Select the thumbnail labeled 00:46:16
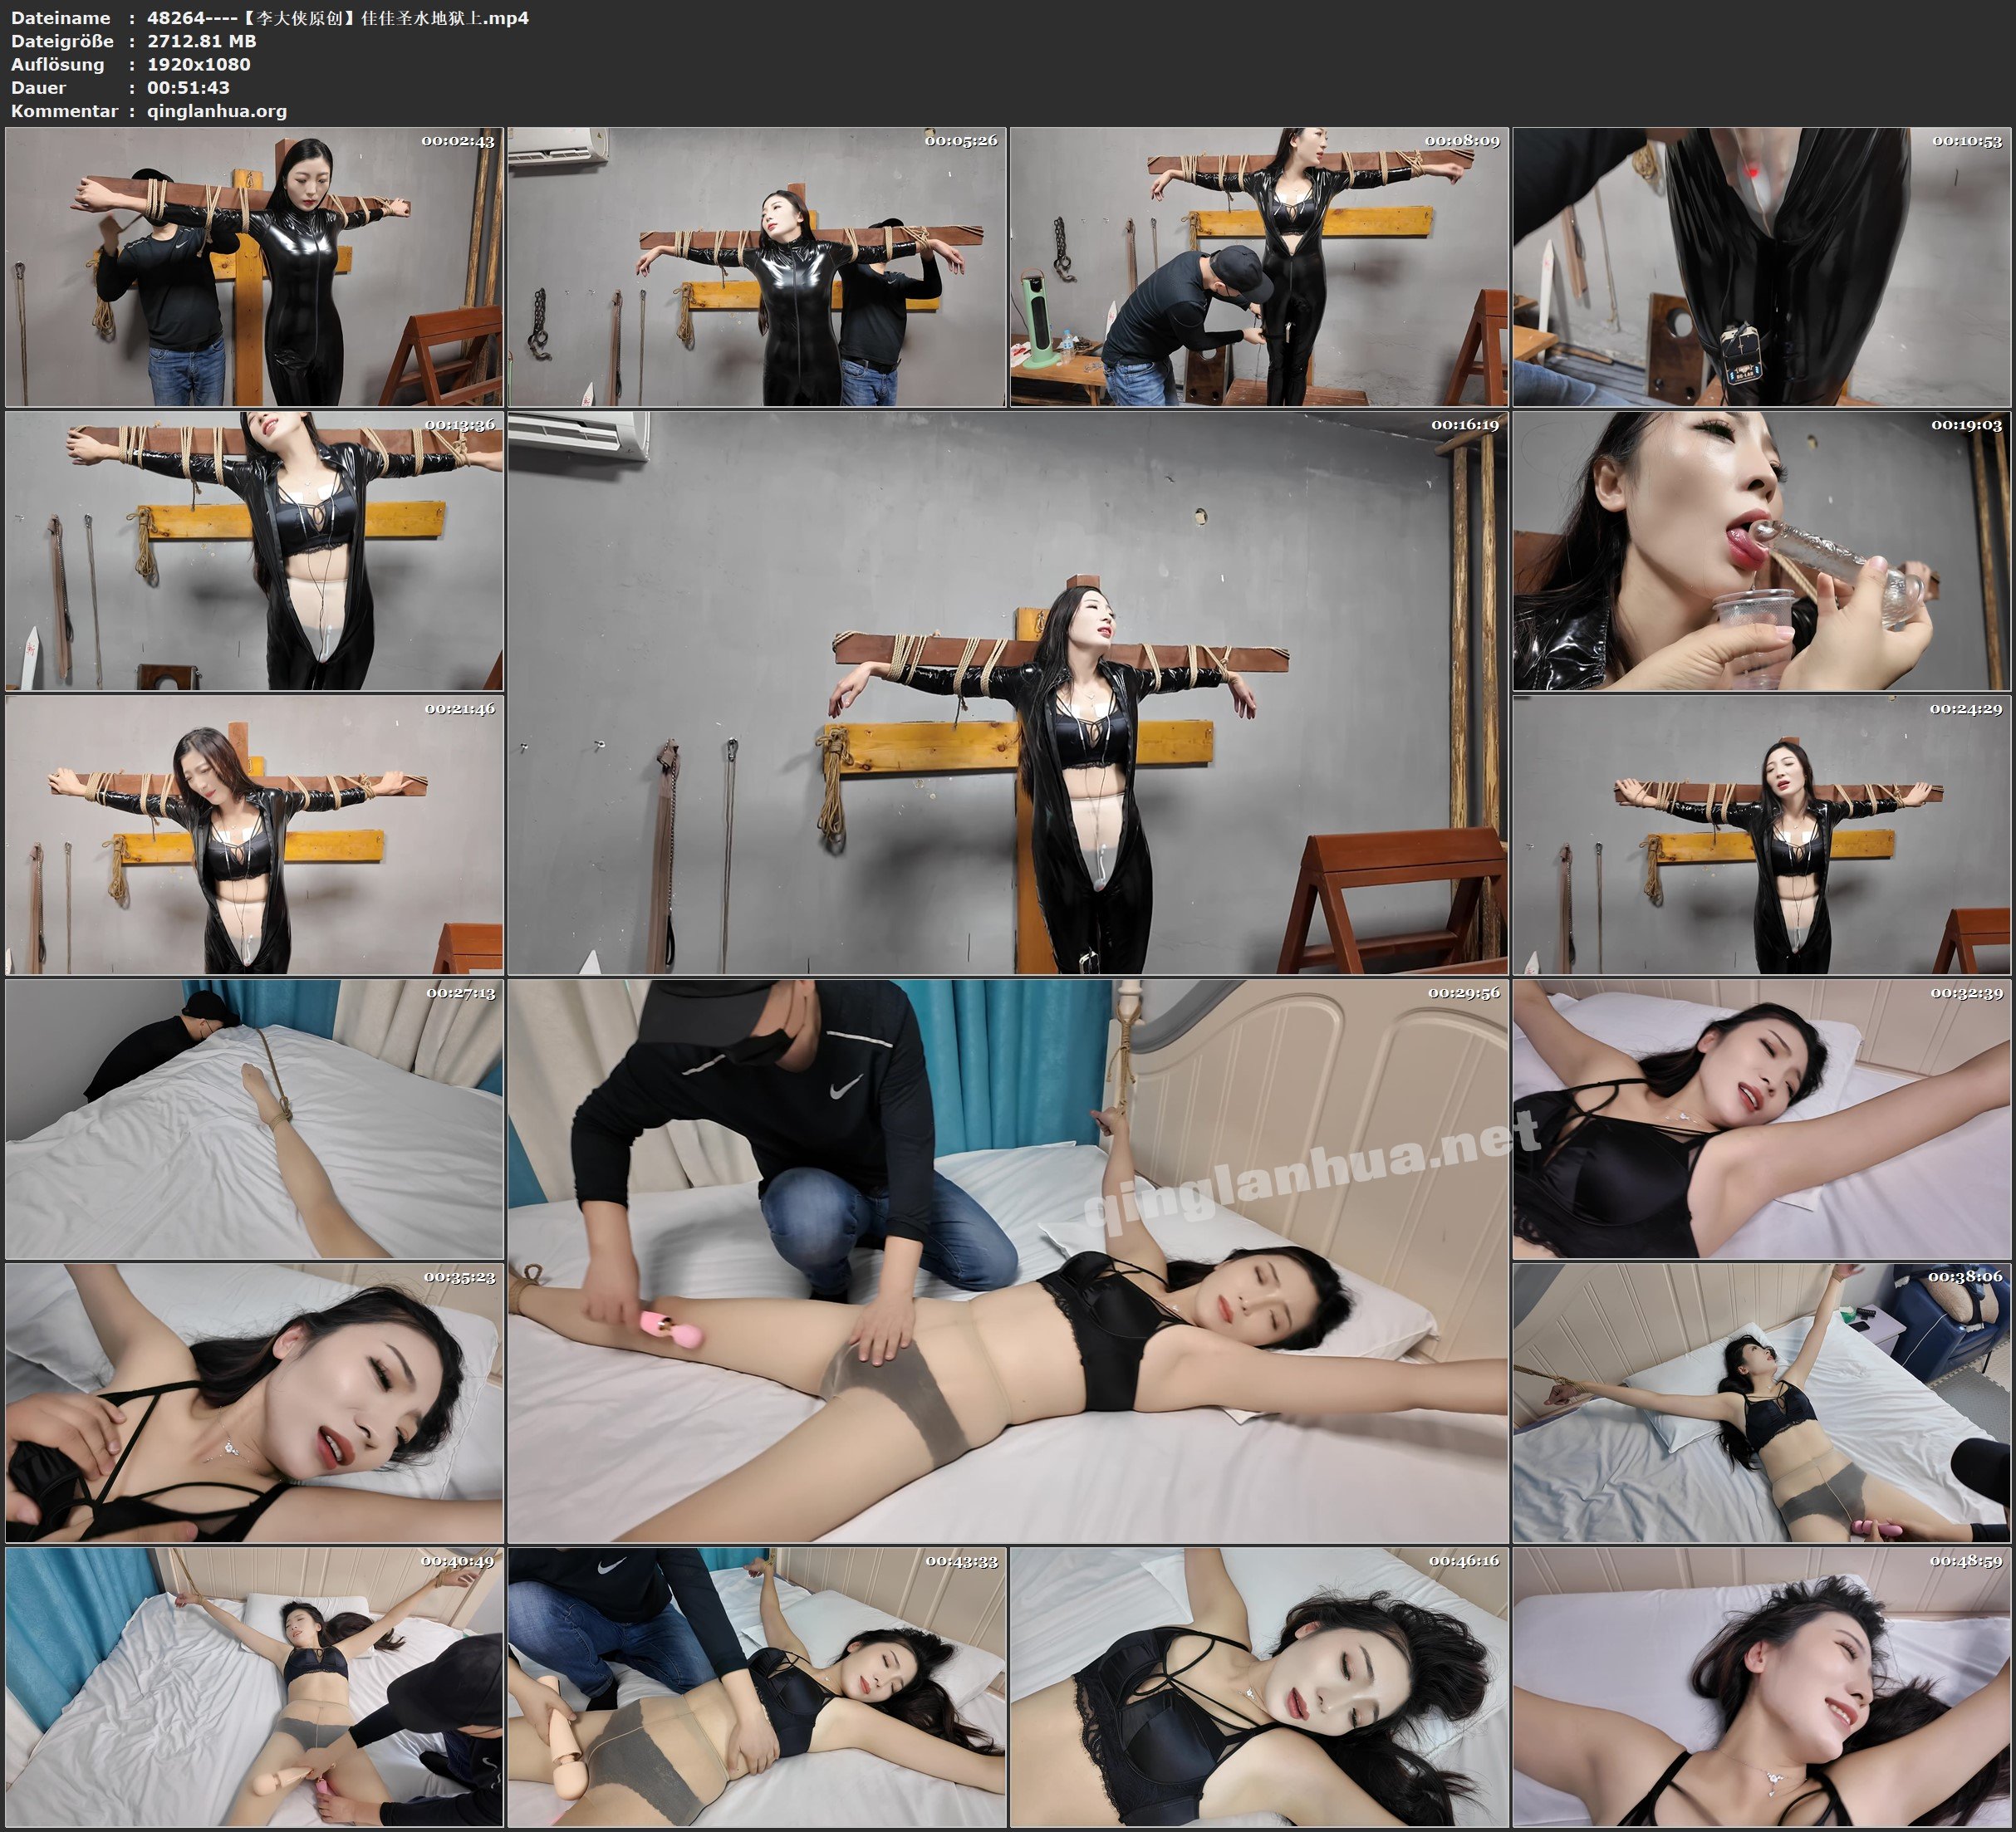Screen dimensions: 2016x1832 pyautogui.click(x=1259, y=1687)
